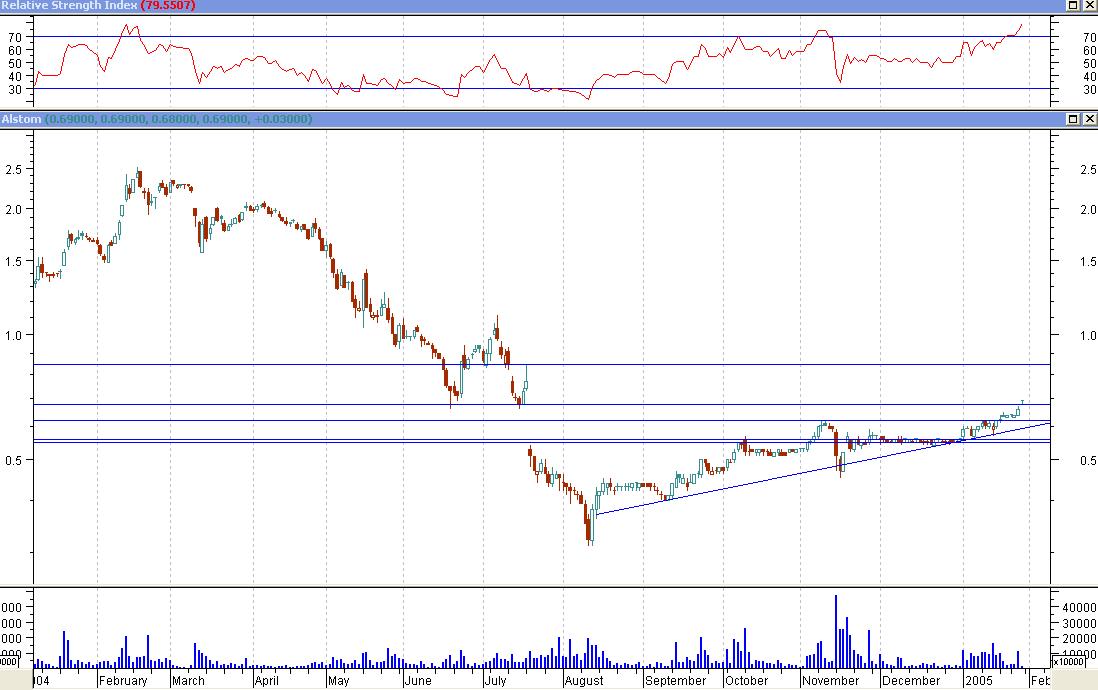Click the November date axis label
Image resolution: width=1098 pixels, height=690 pixels.
[831, 680]
